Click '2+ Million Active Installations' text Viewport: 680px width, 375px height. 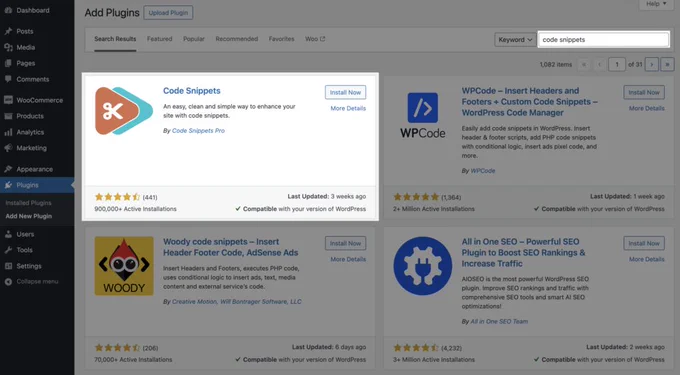[x=434, y=209]
